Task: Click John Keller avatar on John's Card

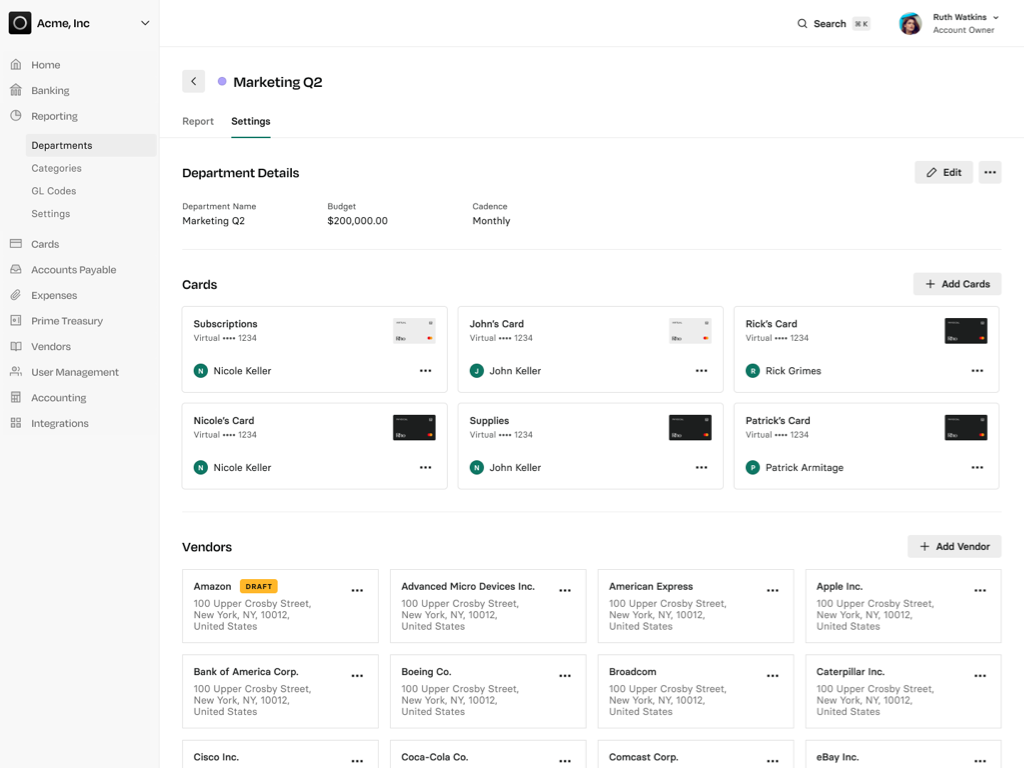Action: [x=477, y=371]
